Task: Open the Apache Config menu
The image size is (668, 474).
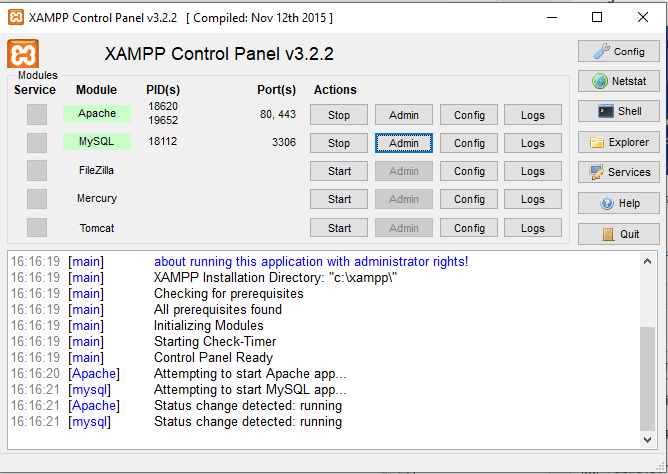Action: [x=469, y=115]
